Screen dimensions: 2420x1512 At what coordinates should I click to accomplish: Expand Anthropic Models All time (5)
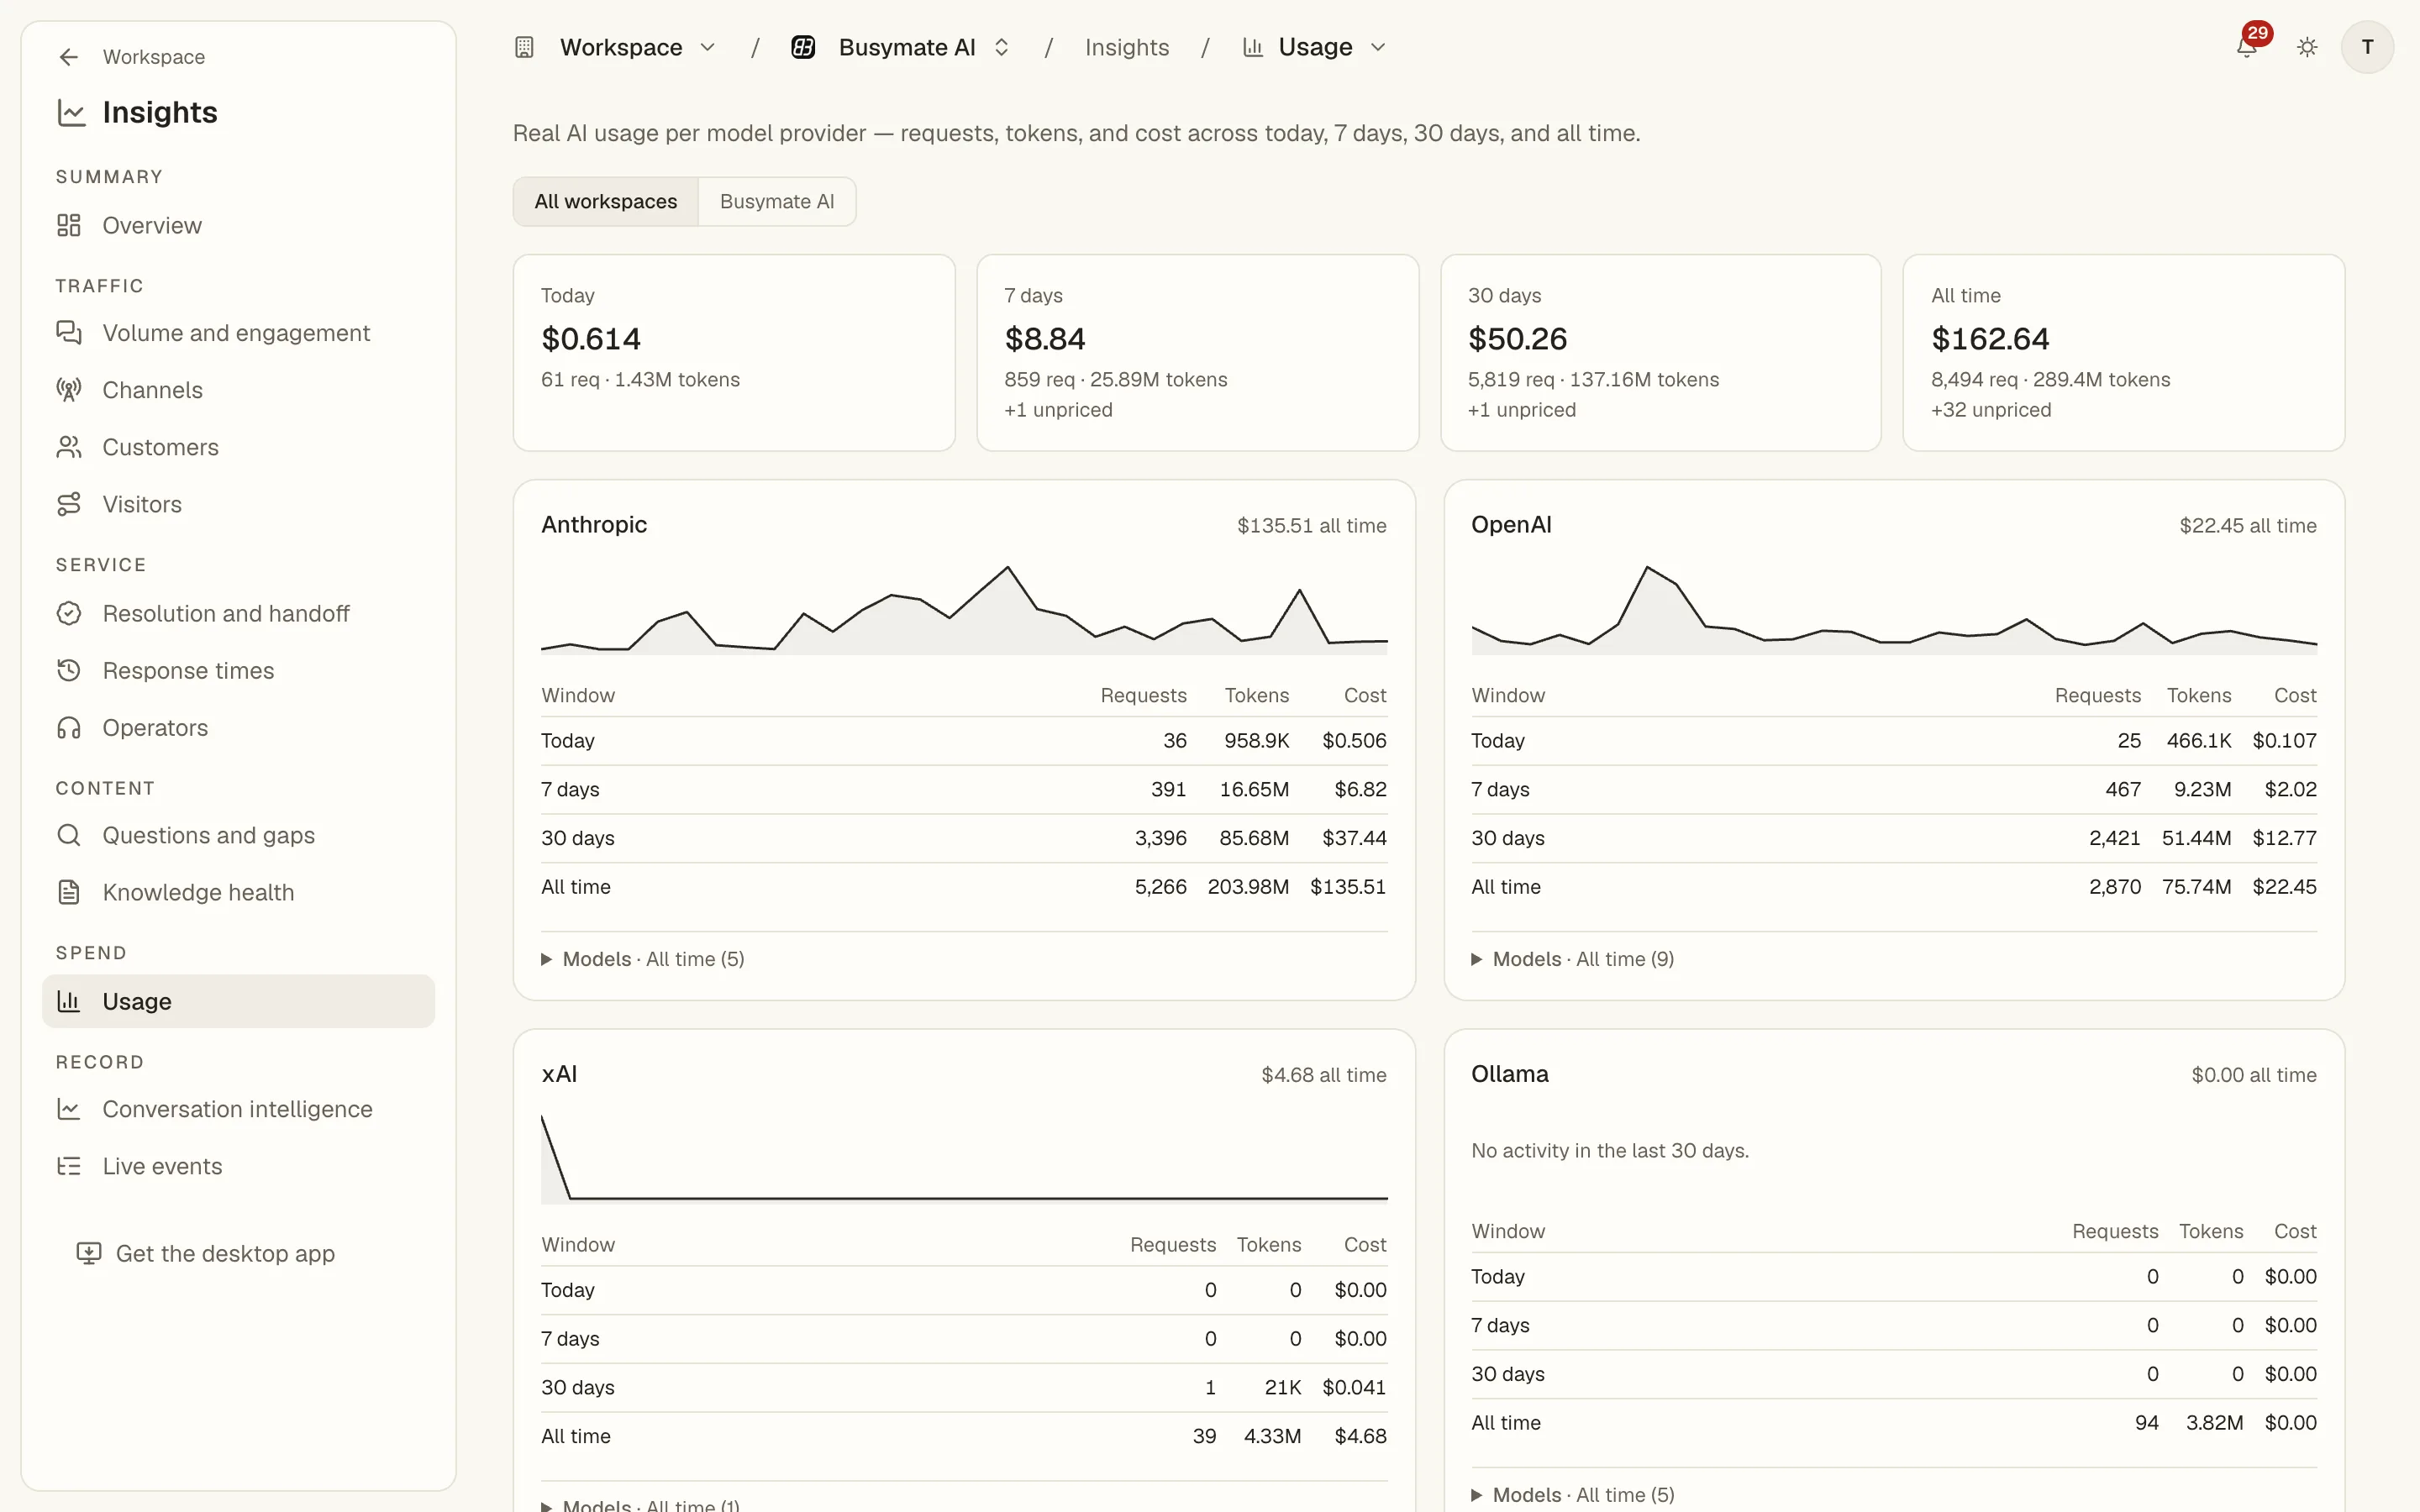[x=643, y=959]
